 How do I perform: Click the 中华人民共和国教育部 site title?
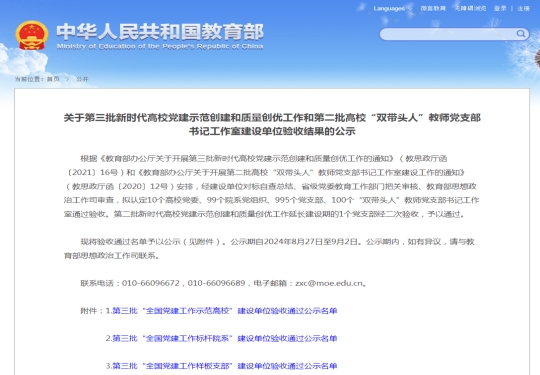tap(160, 32)
